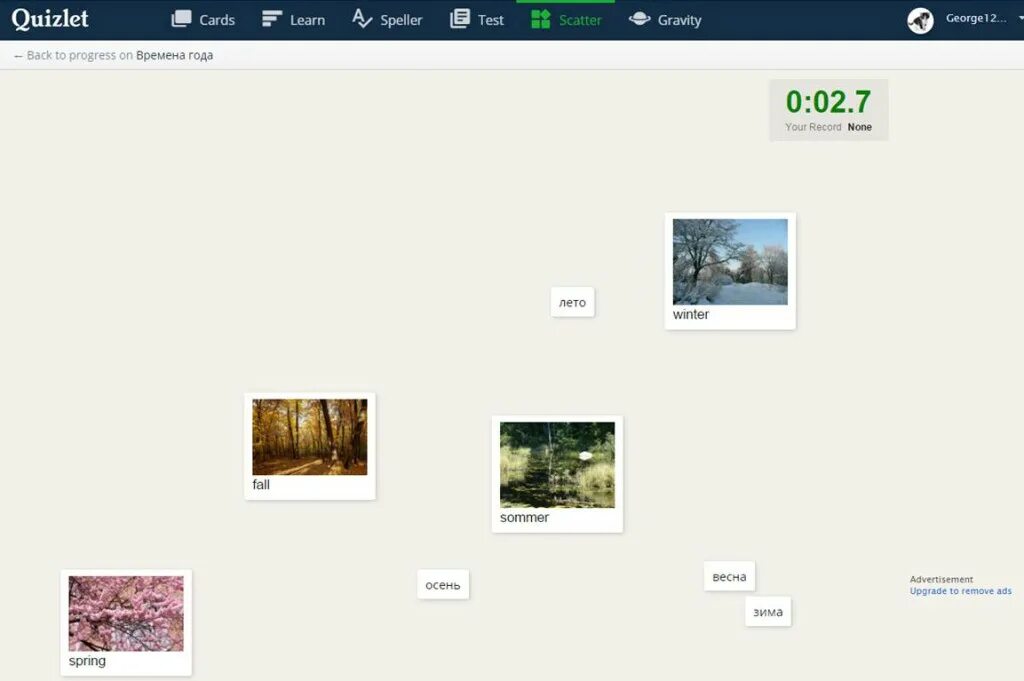
Task: Switch to the Scatter tab in navigation
Action: pos(567,18)
